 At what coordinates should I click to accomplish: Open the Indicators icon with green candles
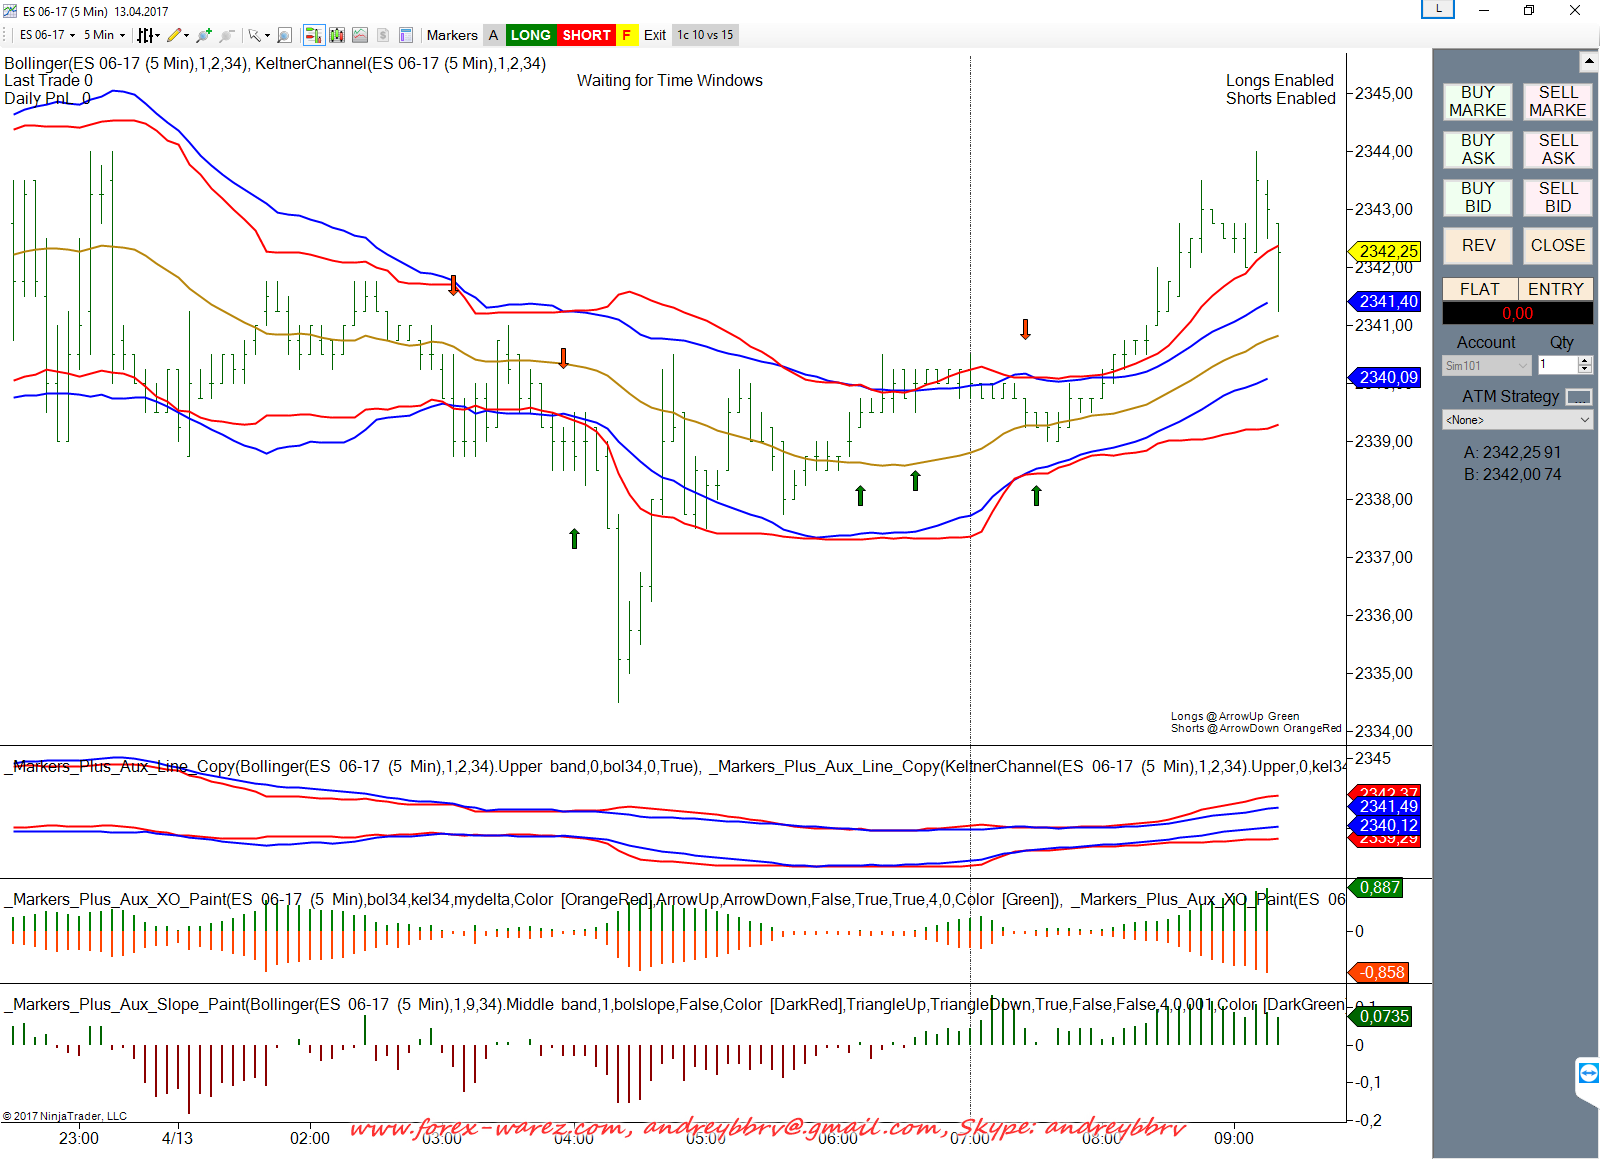pyautogui.click(x=337, y=35)
